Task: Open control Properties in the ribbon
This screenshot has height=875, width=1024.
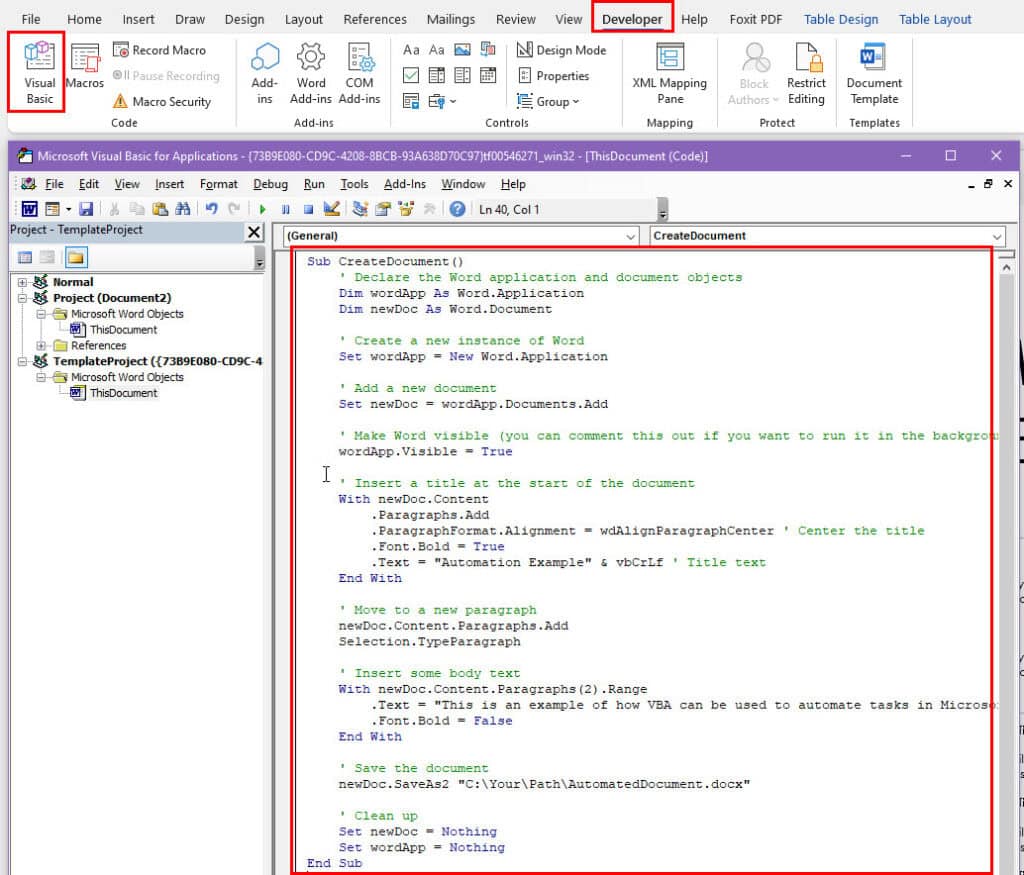Action: click(x=554, y=76)
